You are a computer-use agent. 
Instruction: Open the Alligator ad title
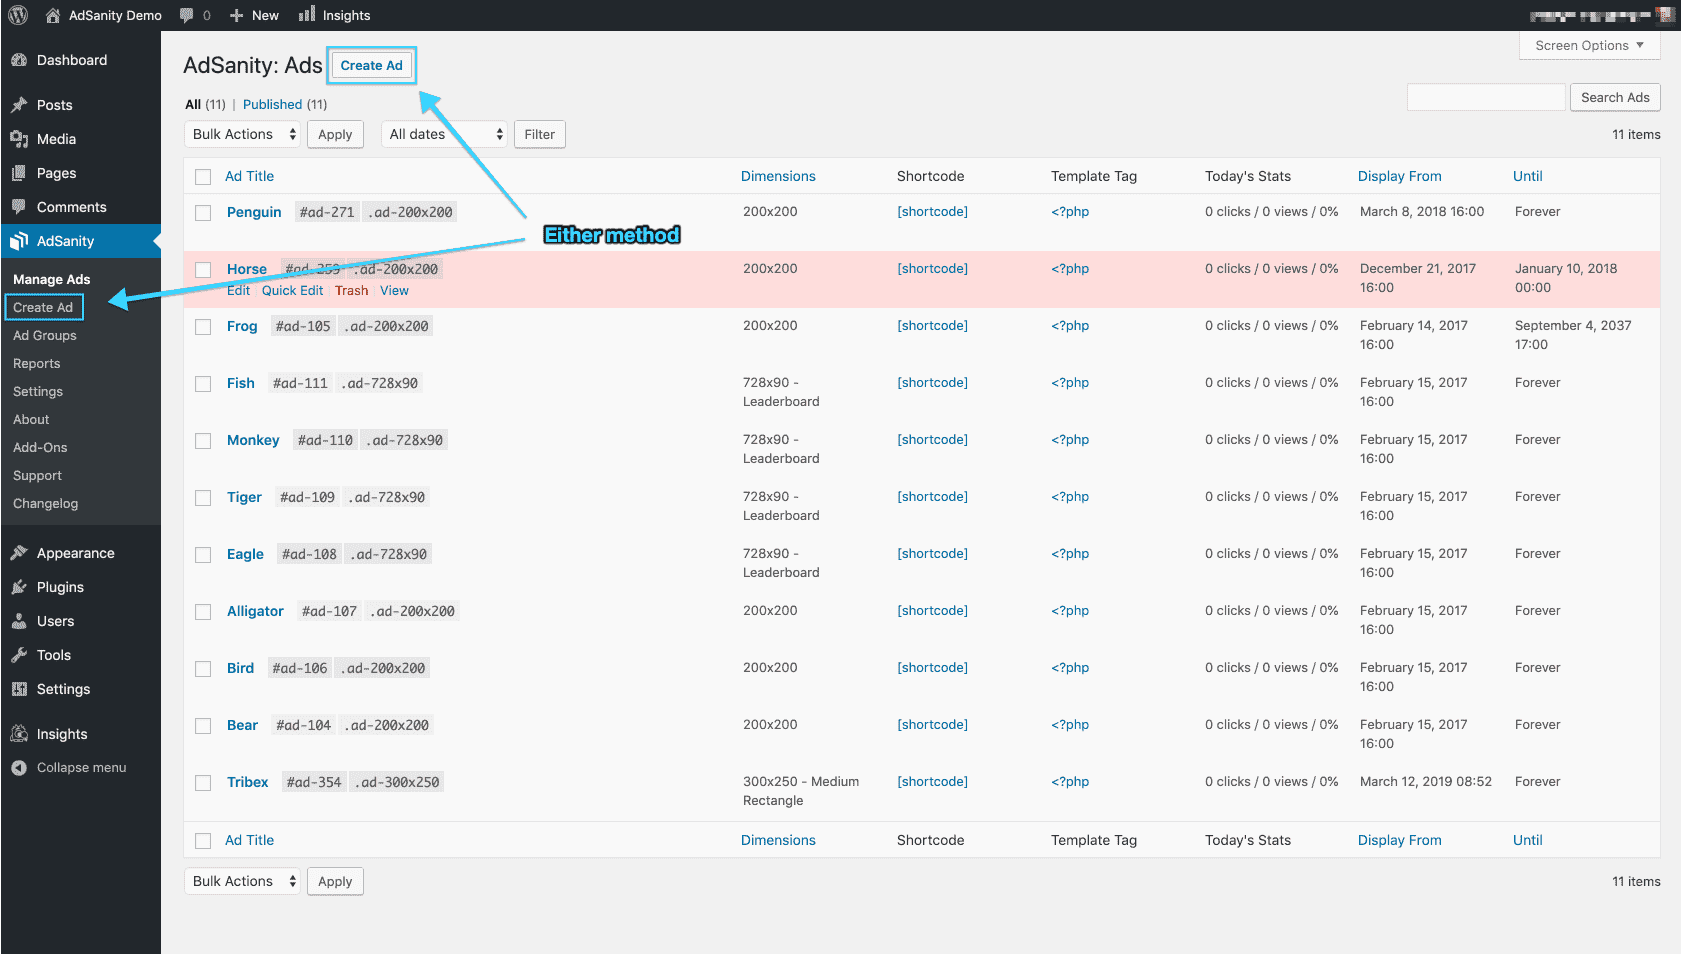[255, 611]
